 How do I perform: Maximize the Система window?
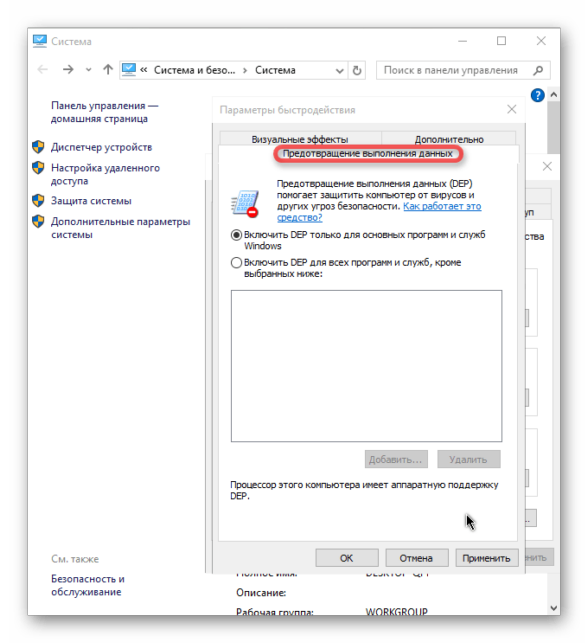tap(501, 41)
